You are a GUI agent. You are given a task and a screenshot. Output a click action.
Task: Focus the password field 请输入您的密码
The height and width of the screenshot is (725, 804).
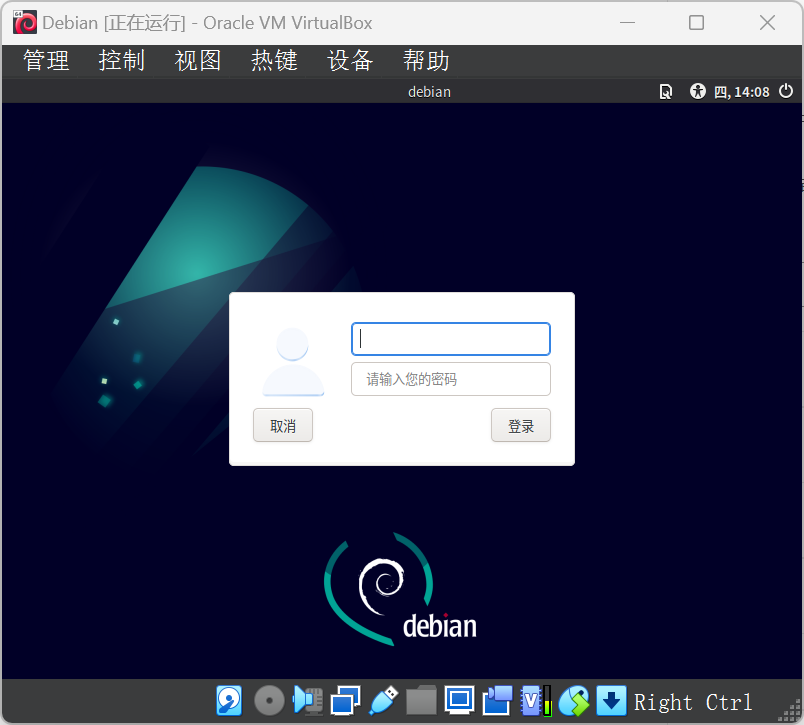tap(450, 380)
